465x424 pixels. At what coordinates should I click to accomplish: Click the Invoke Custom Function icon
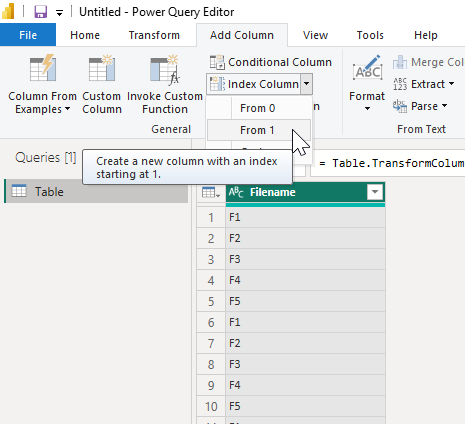tap(165, 69)
